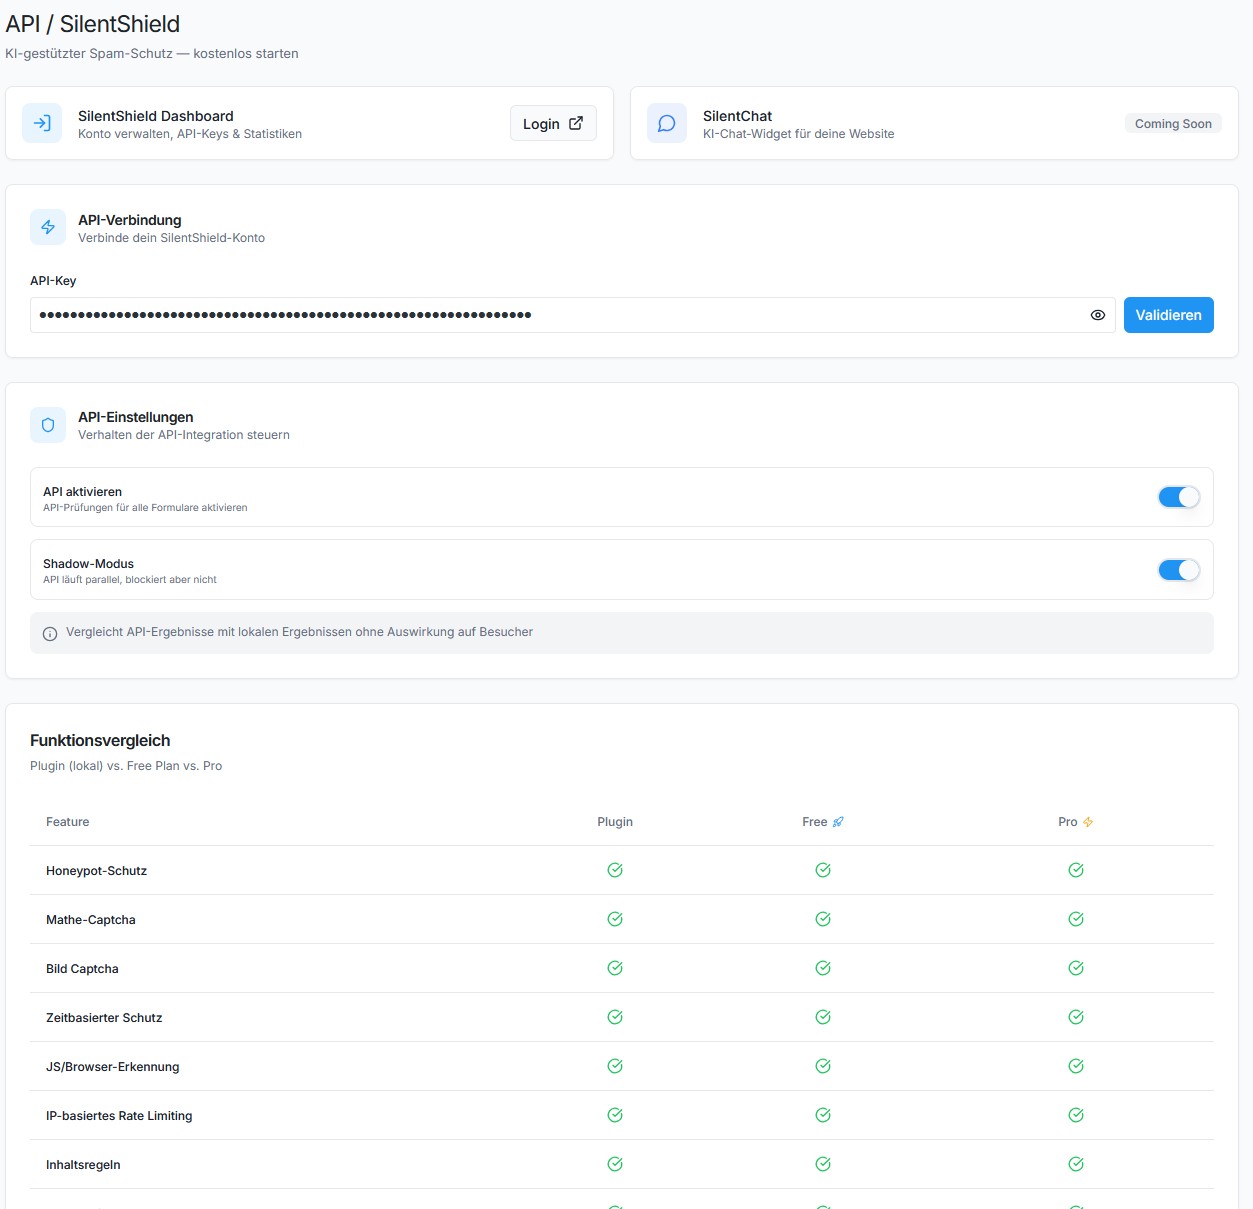
Task: Toggle Inhaltsregeln checkmark in Plugin column
Action: [x=615, y=1164]
